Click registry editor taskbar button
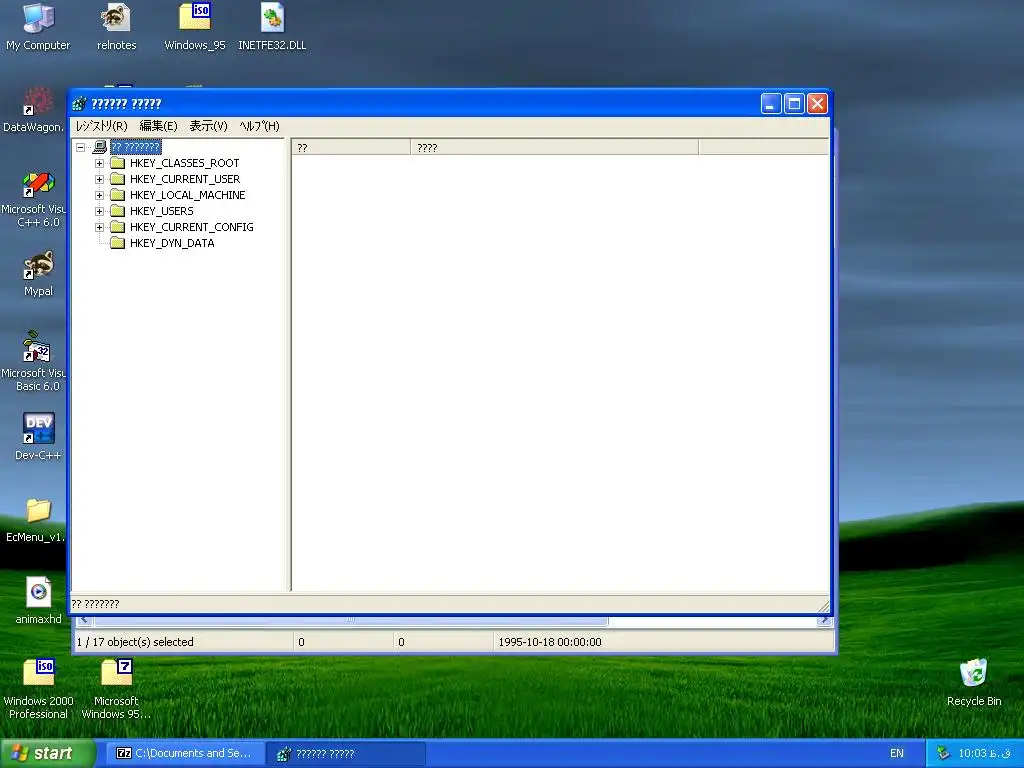1024x768 pixels. 347,754
